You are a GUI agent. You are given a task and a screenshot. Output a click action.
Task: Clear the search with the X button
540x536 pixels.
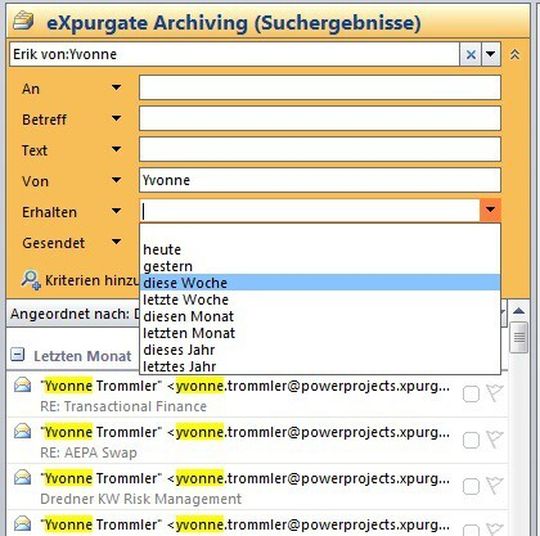point(471,54)
